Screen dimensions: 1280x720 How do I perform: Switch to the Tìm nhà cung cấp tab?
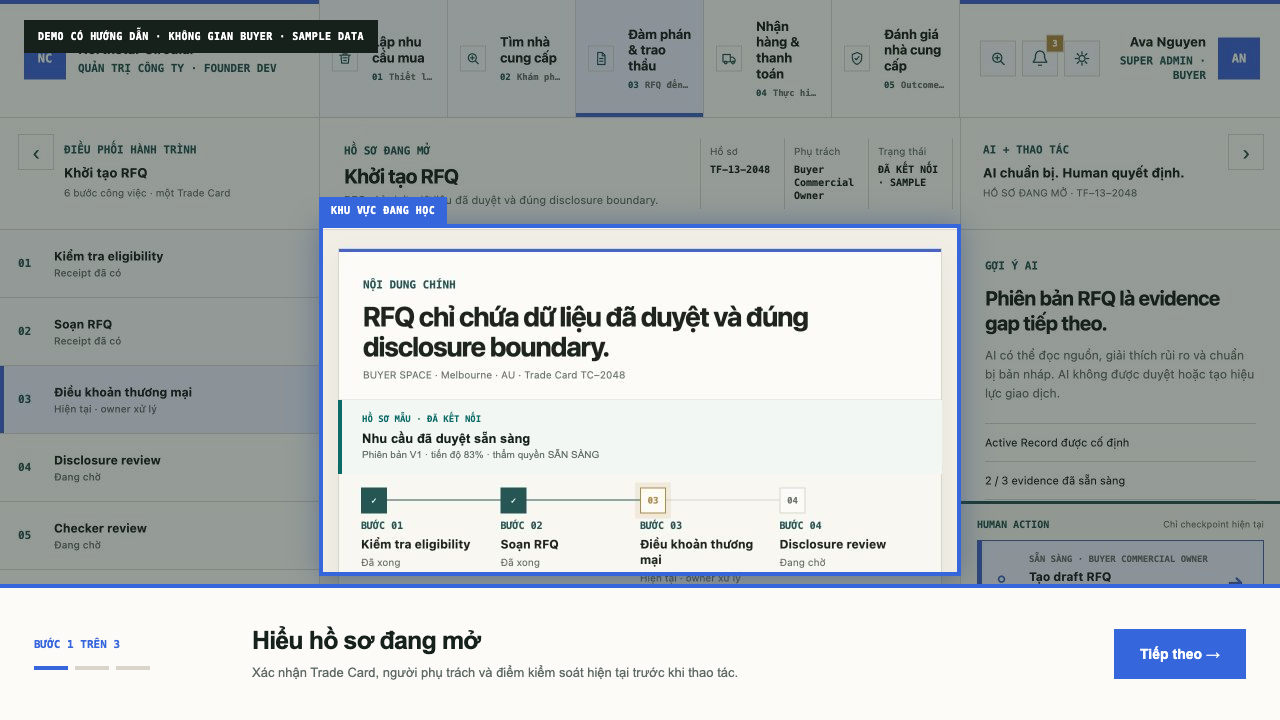[x=512, y=58]
